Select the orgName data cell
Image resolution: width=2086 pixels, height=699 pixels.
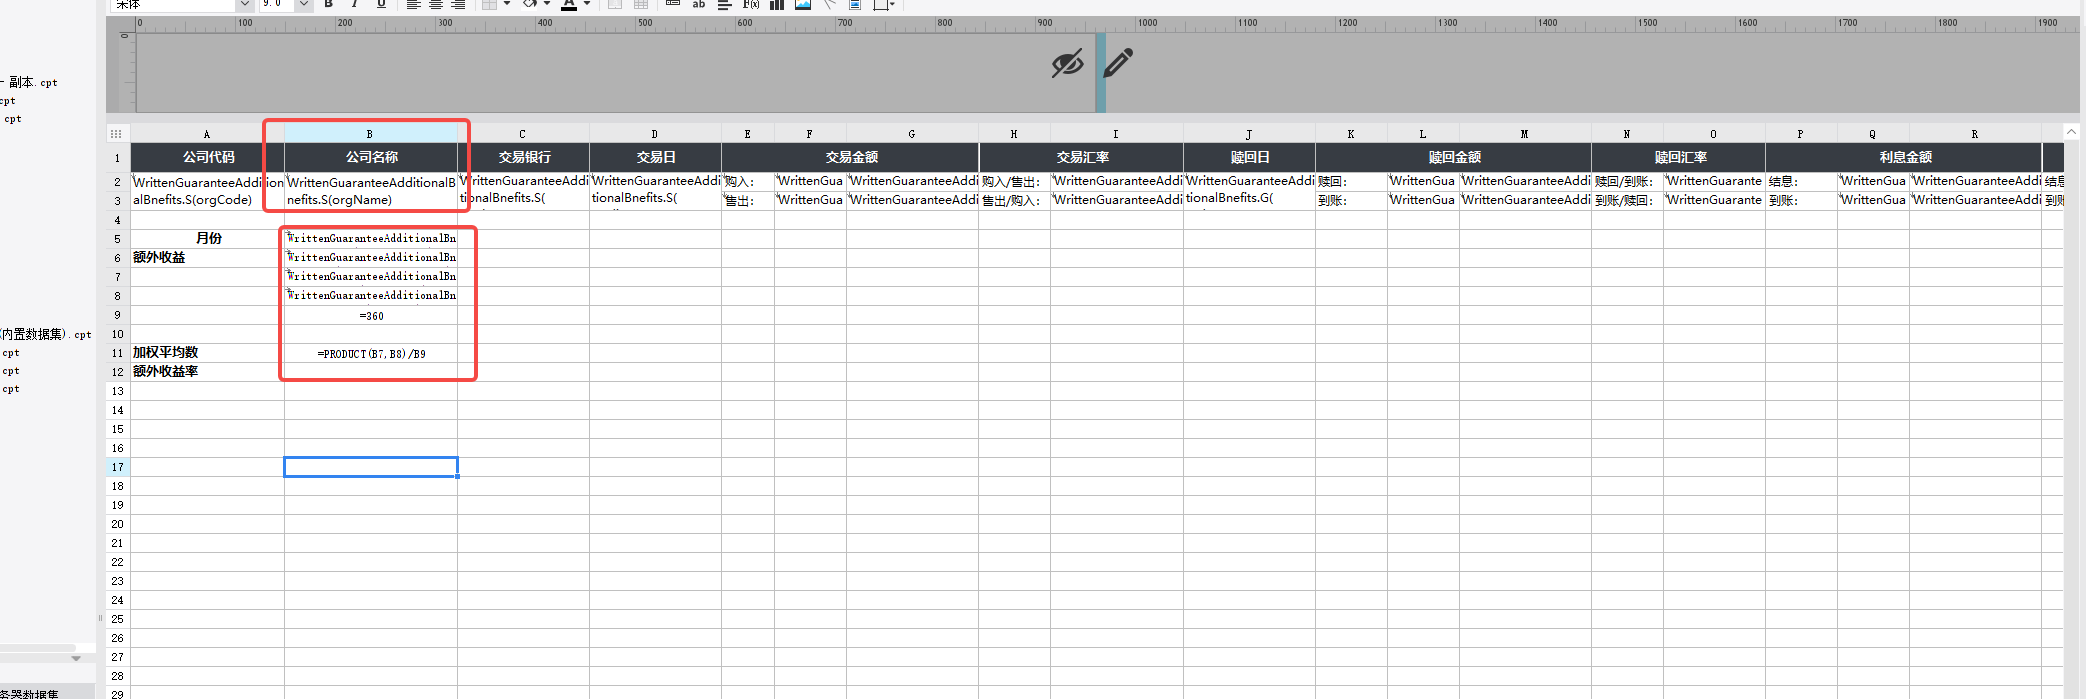pos(371,191)
